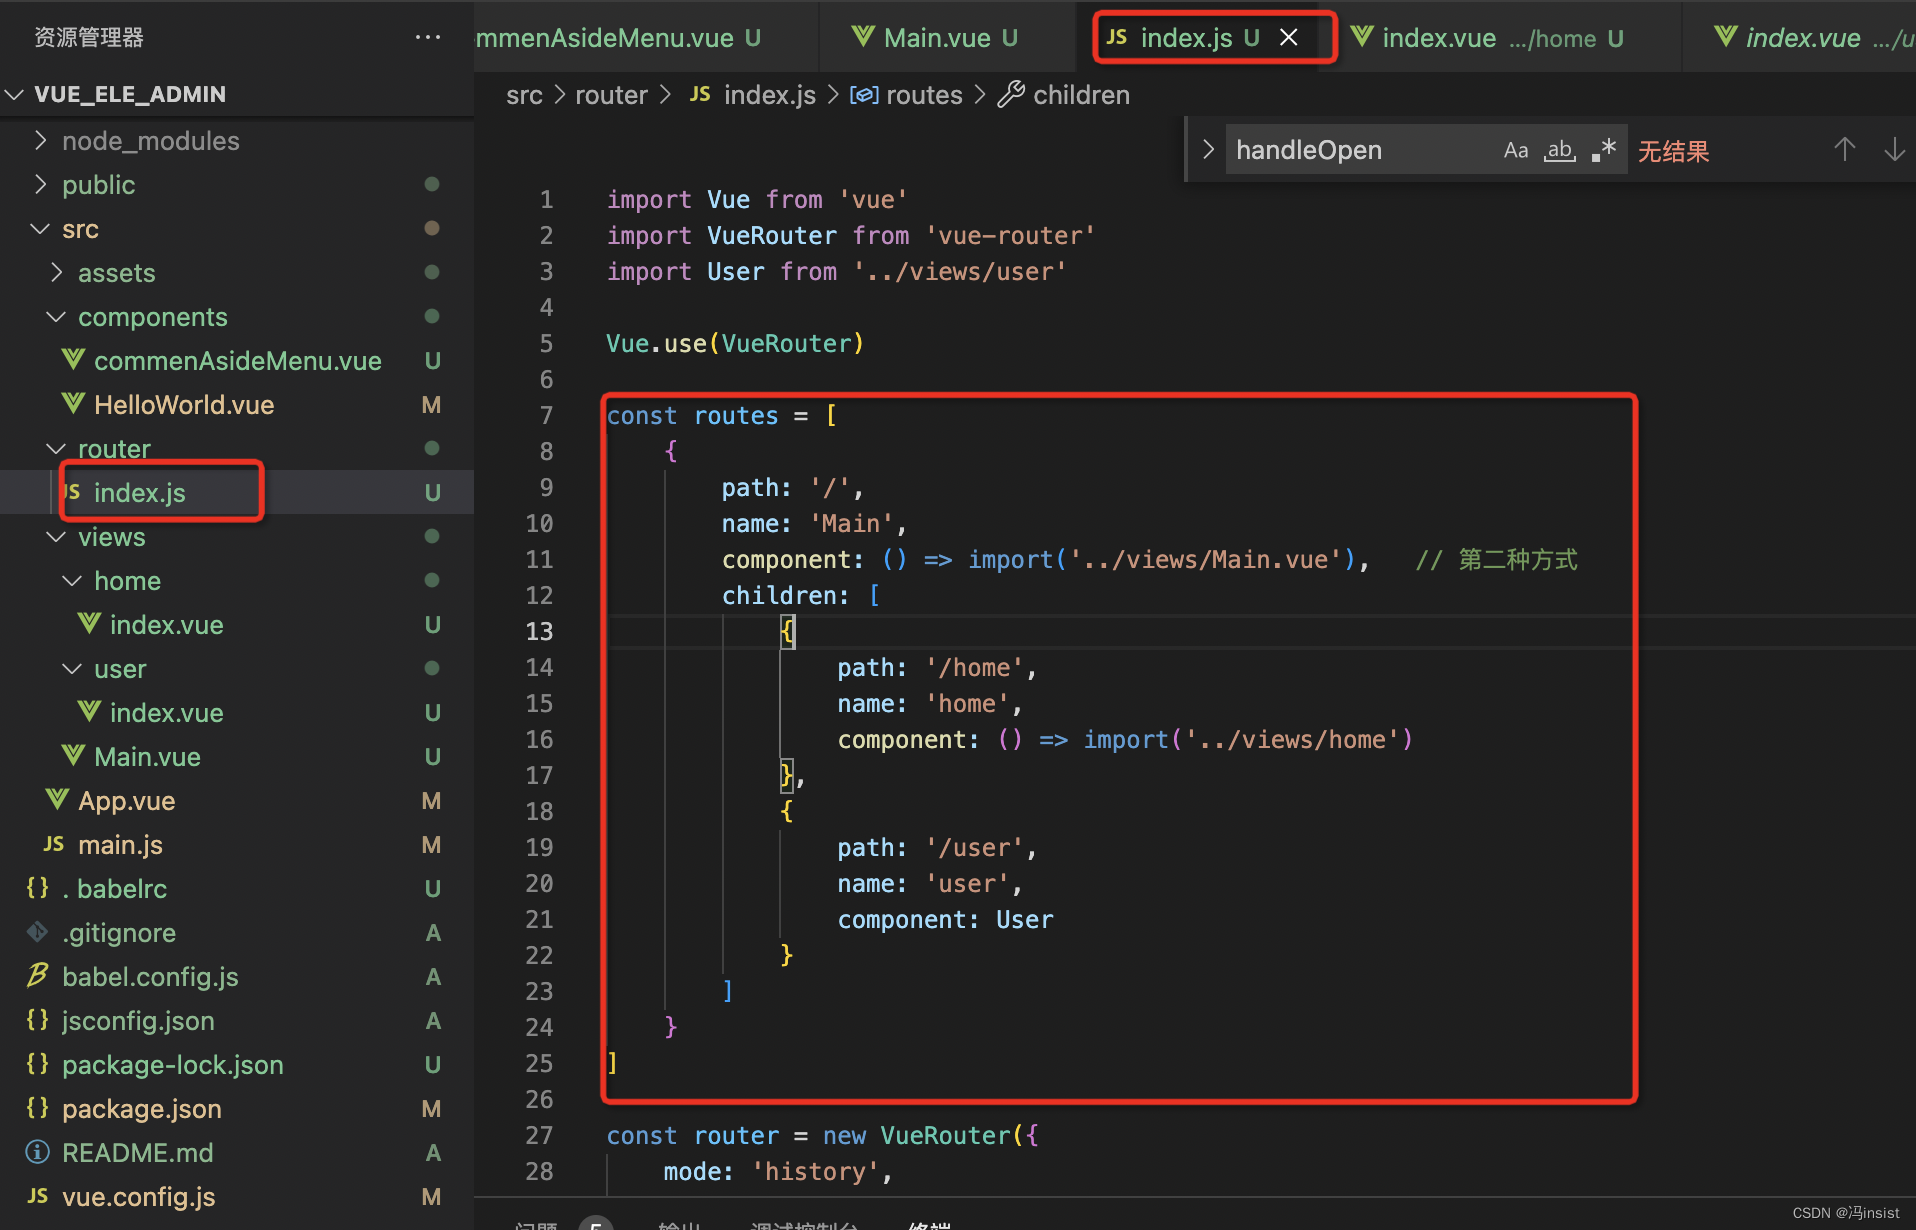Toggle Use Regular Expression in find widget
The image size is (1916, 1230).
(1604, 150)
